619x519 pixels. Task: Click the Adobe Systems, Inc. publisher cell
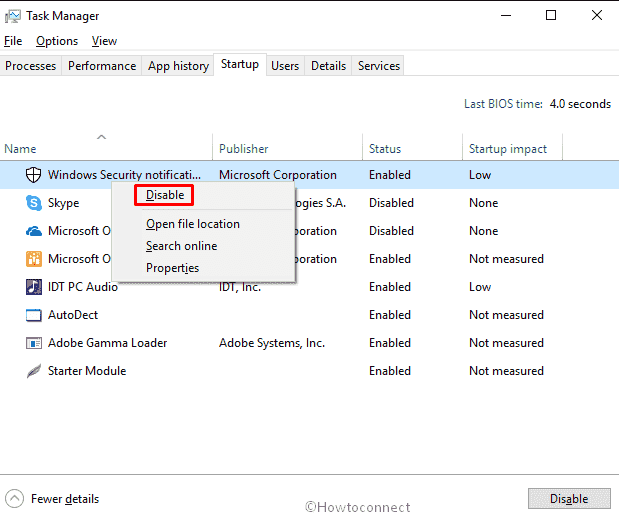point(272,343)
